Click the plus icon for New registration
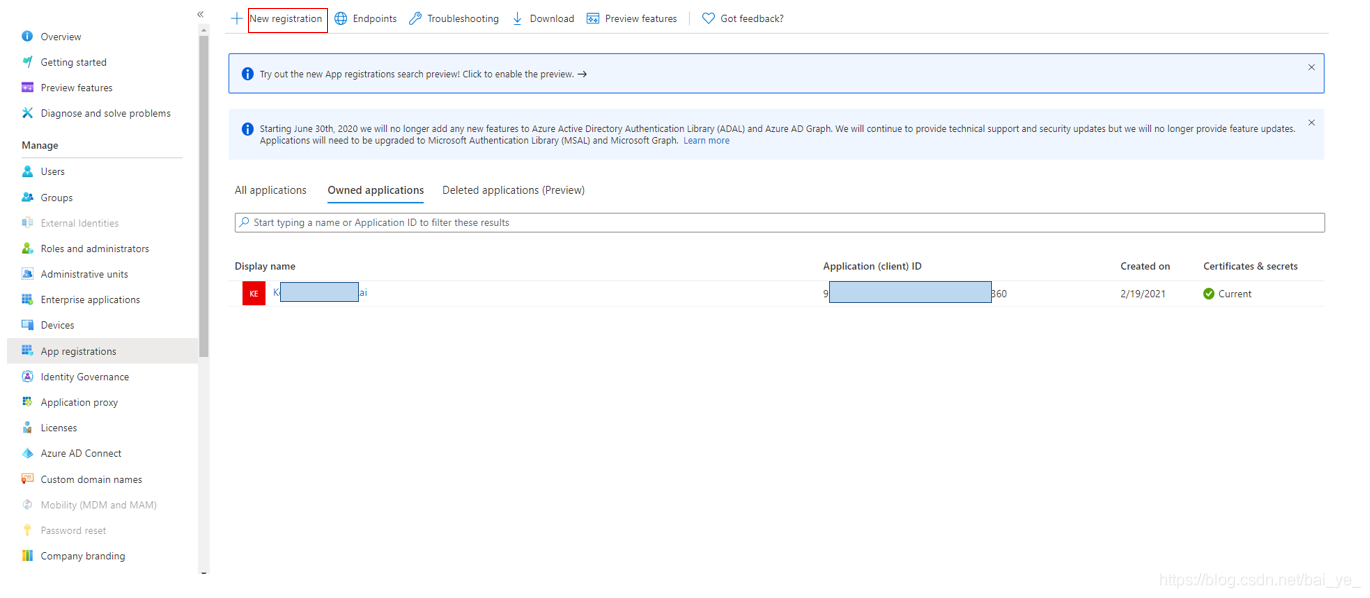This screenshot has height=598, width=1370. tap(237, 18)
